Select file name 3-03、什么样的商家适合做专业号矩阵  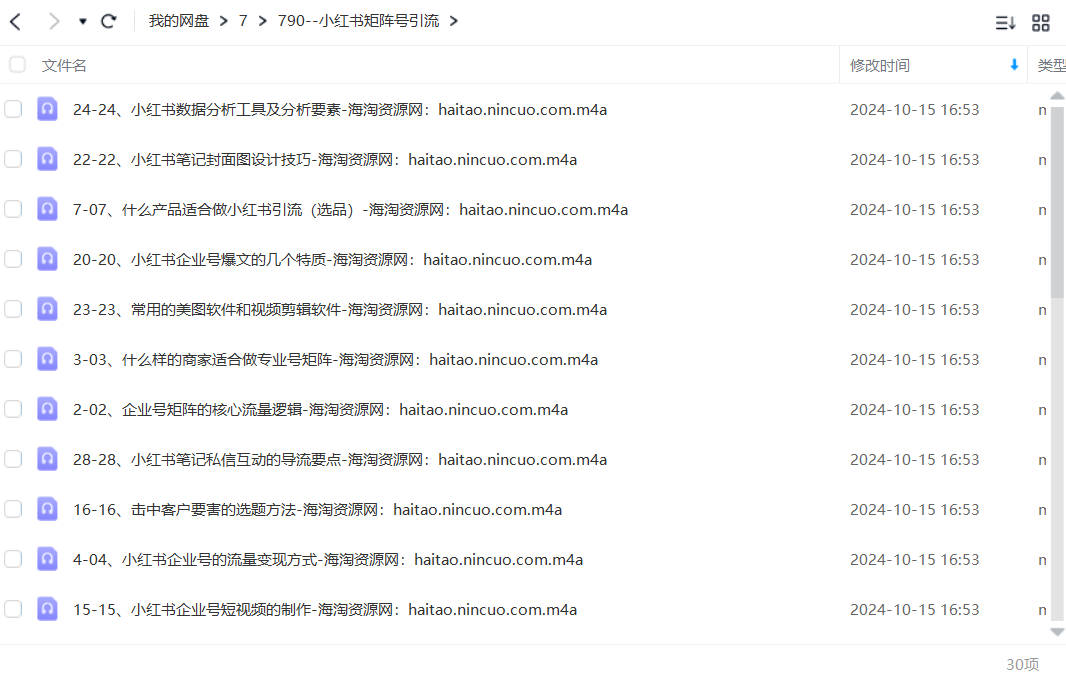tap(335, 360)
